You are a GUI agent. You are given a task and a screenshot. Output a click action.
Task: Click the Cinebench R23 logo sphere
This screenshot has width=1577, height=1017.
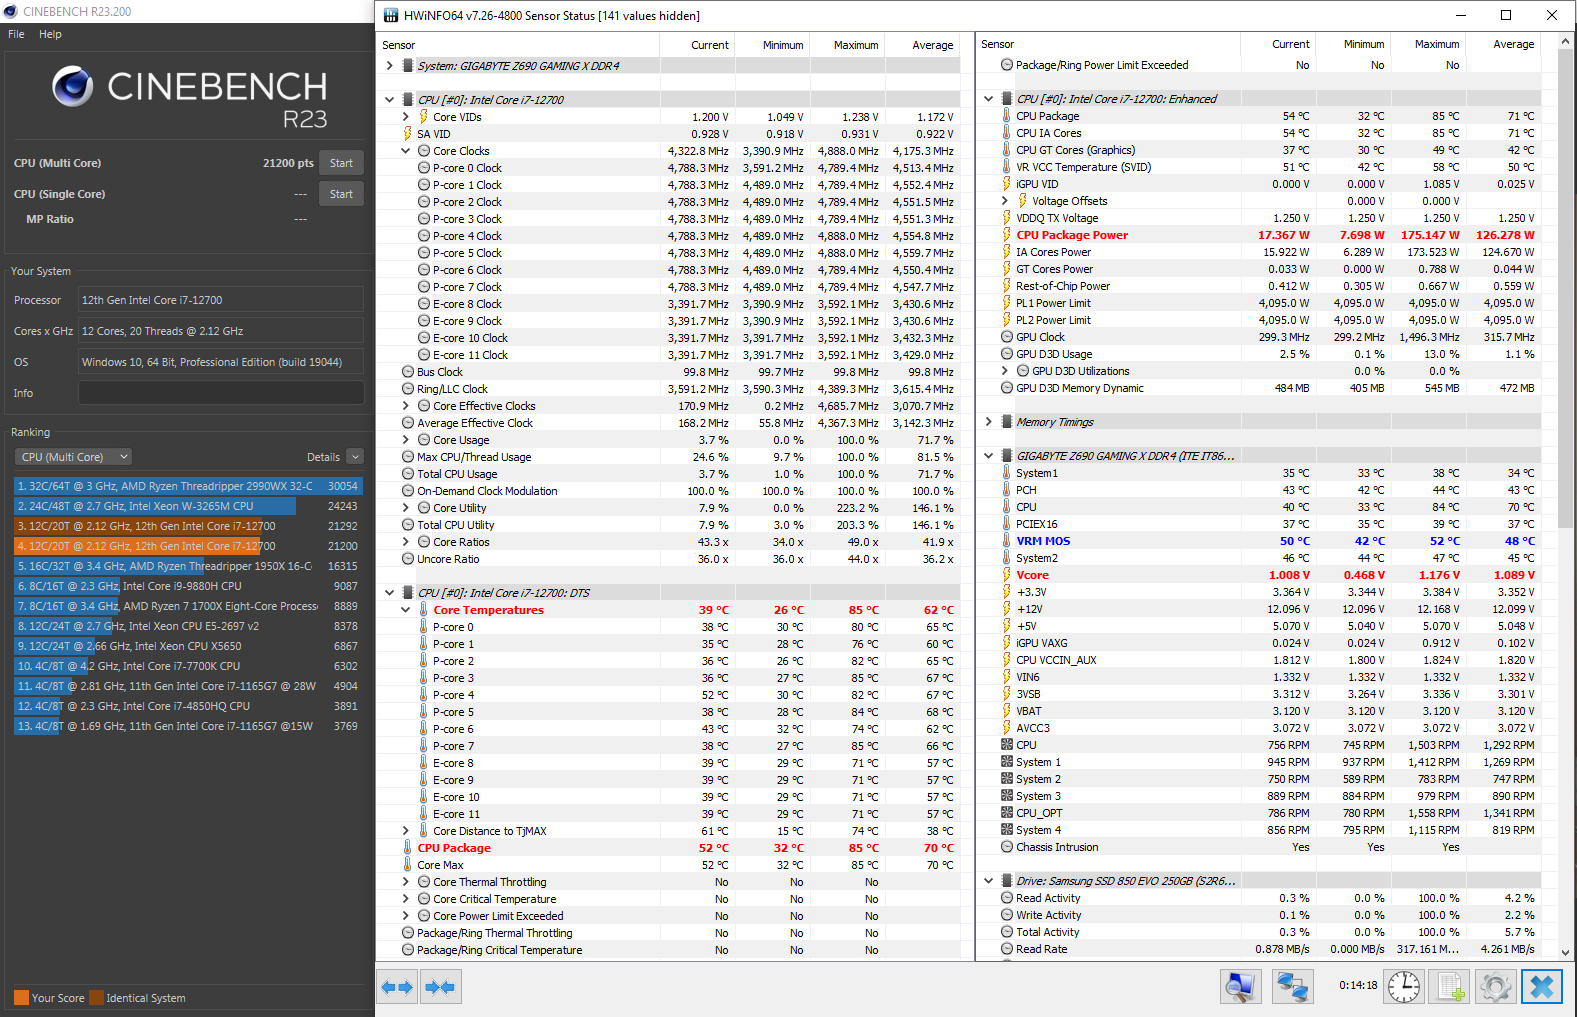(x=73, y=87)
